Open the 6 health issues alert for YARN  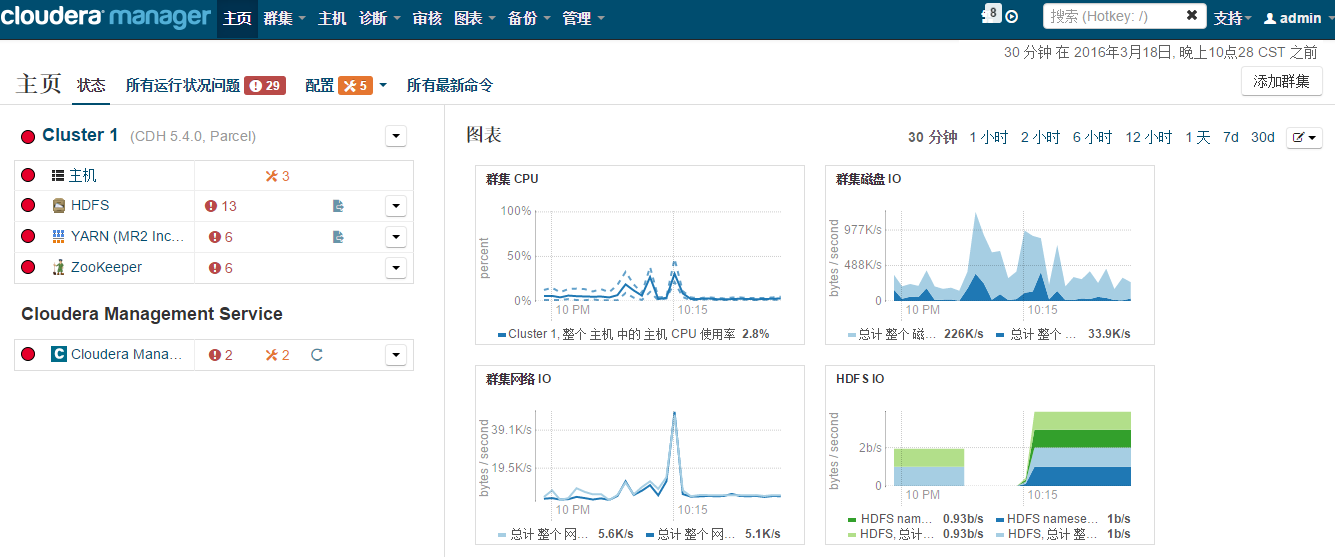tap(221, 237)
